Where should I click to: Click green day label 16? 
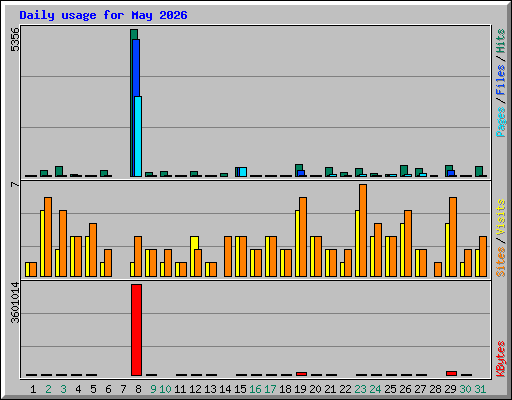click(x=255, y=389)
